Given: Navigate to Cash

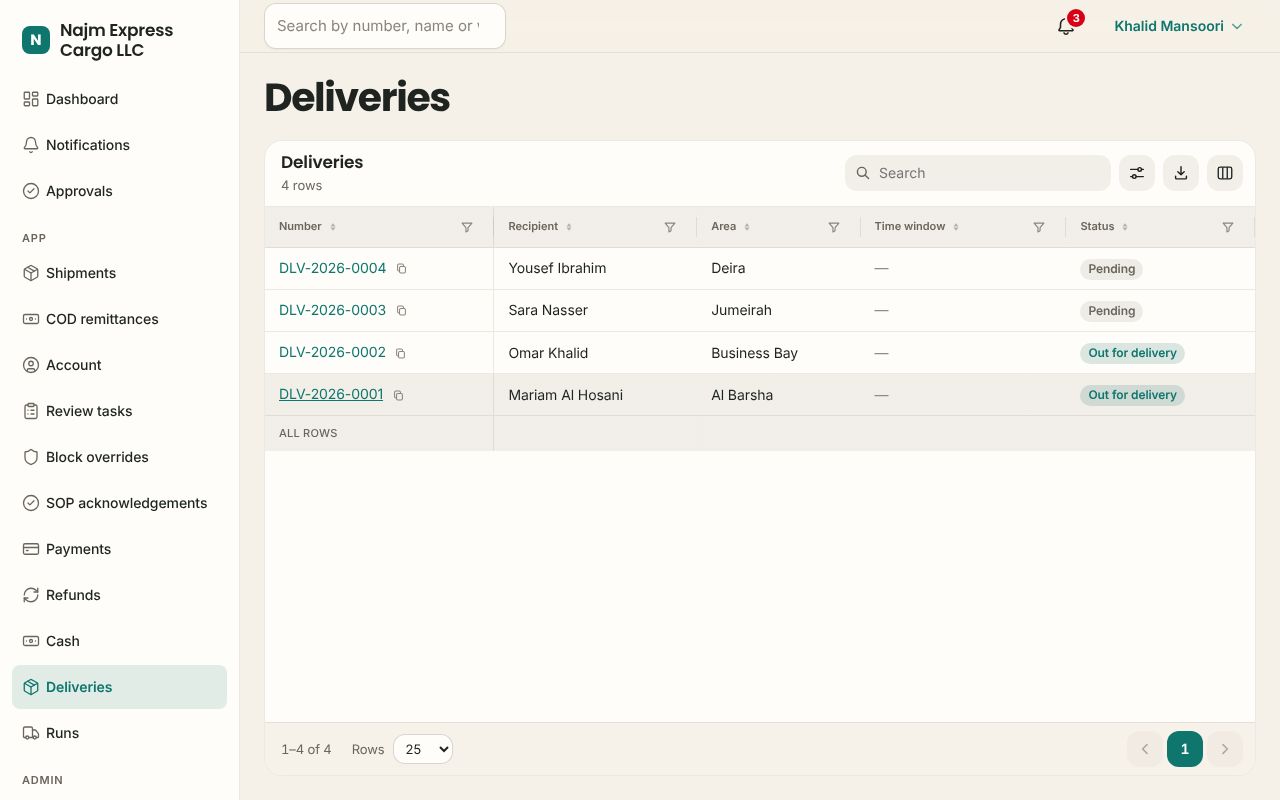Looking at the screenshot, I should [120, 641].
